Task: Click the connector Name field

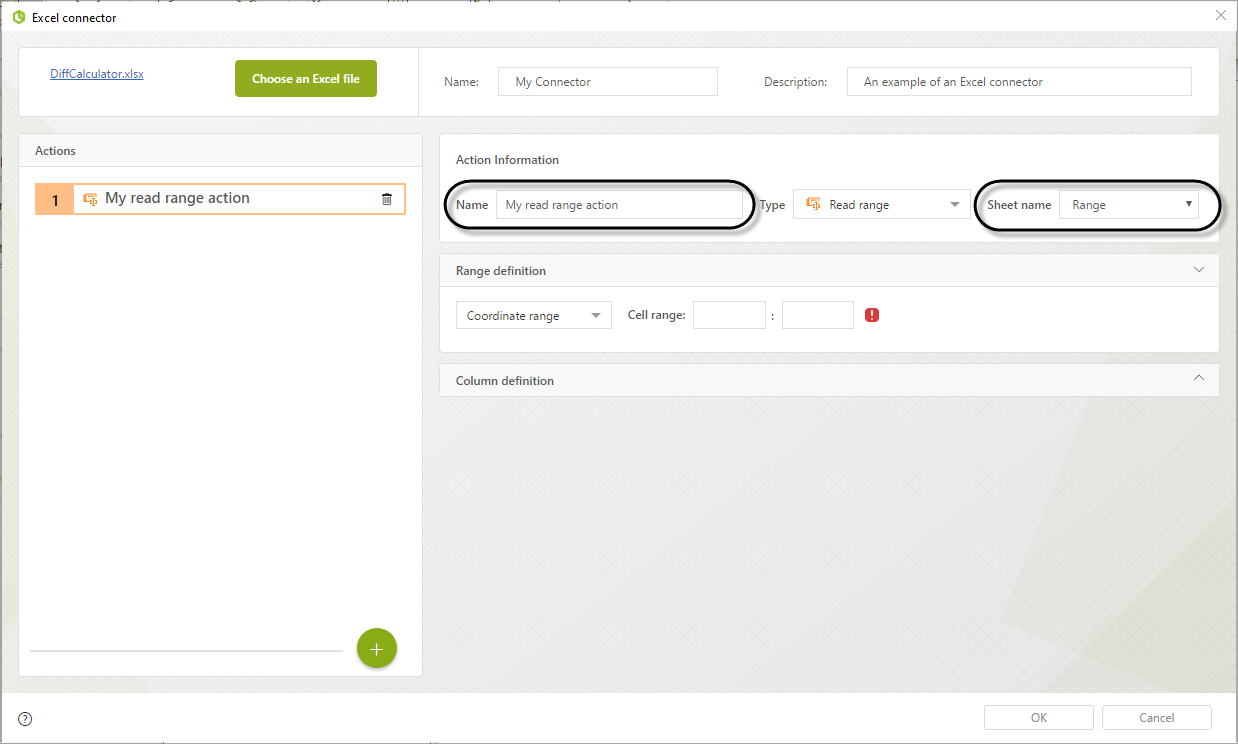Action: [x=607, y=82]
